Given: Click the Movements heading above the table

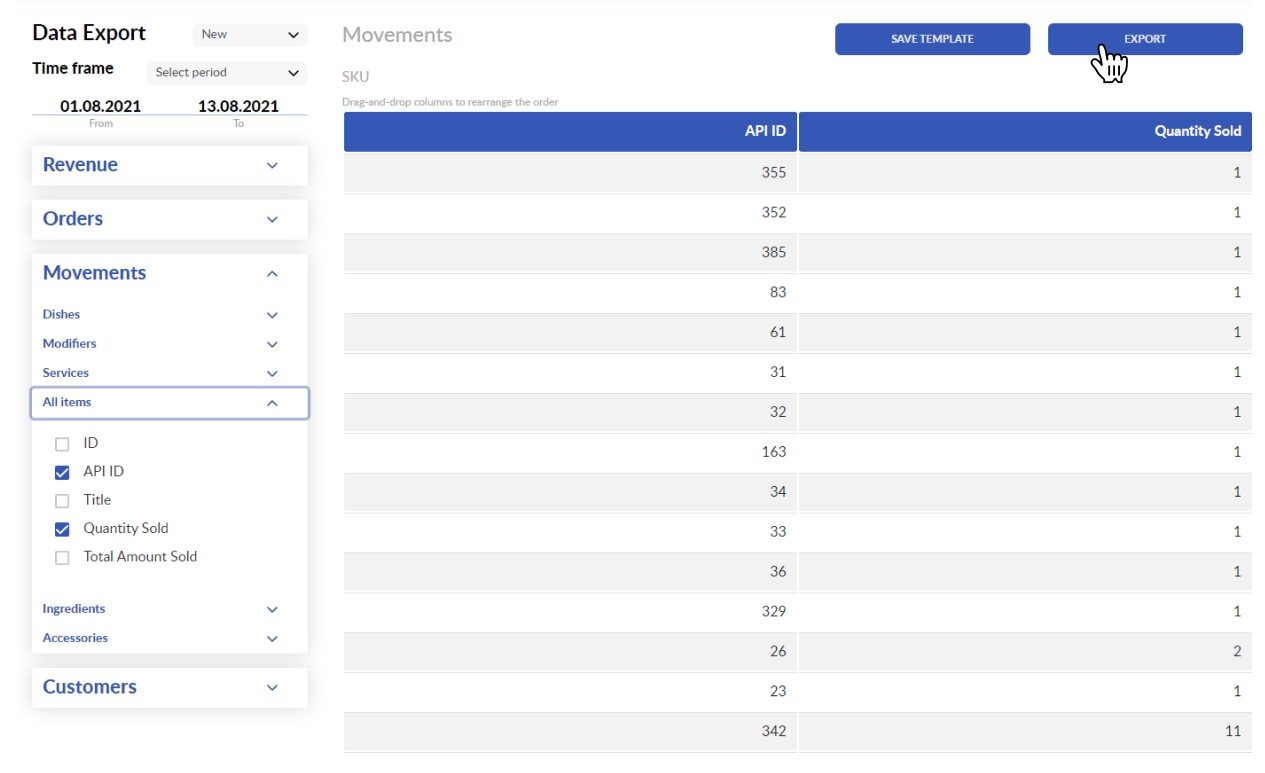Looking at the screenshot, I should pyautogui.click(x=397, y=35).
